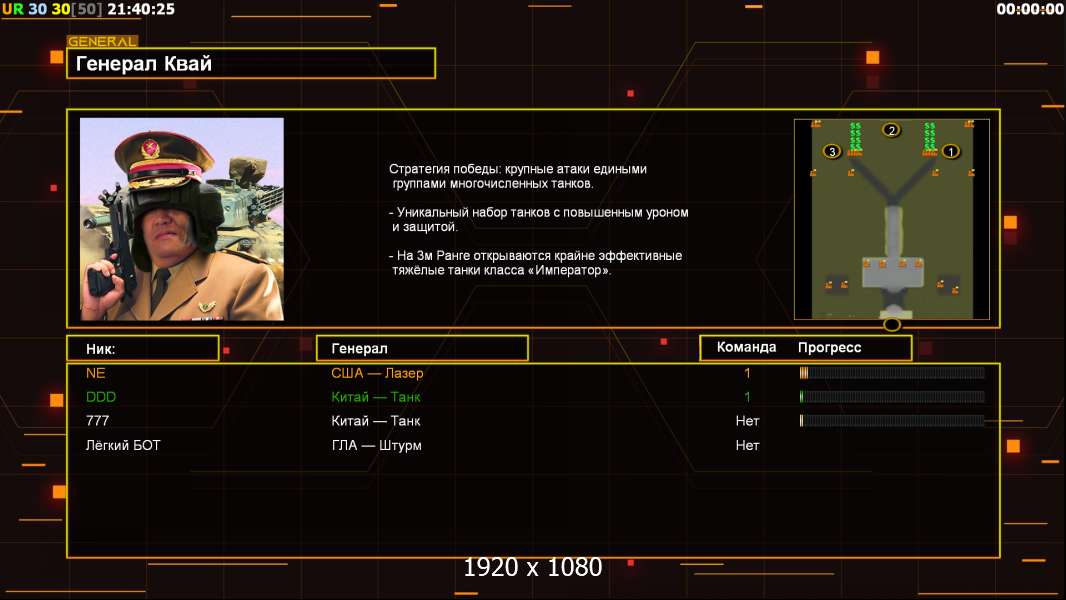Click 777's 'Китай — Танк' general entry

376,421
